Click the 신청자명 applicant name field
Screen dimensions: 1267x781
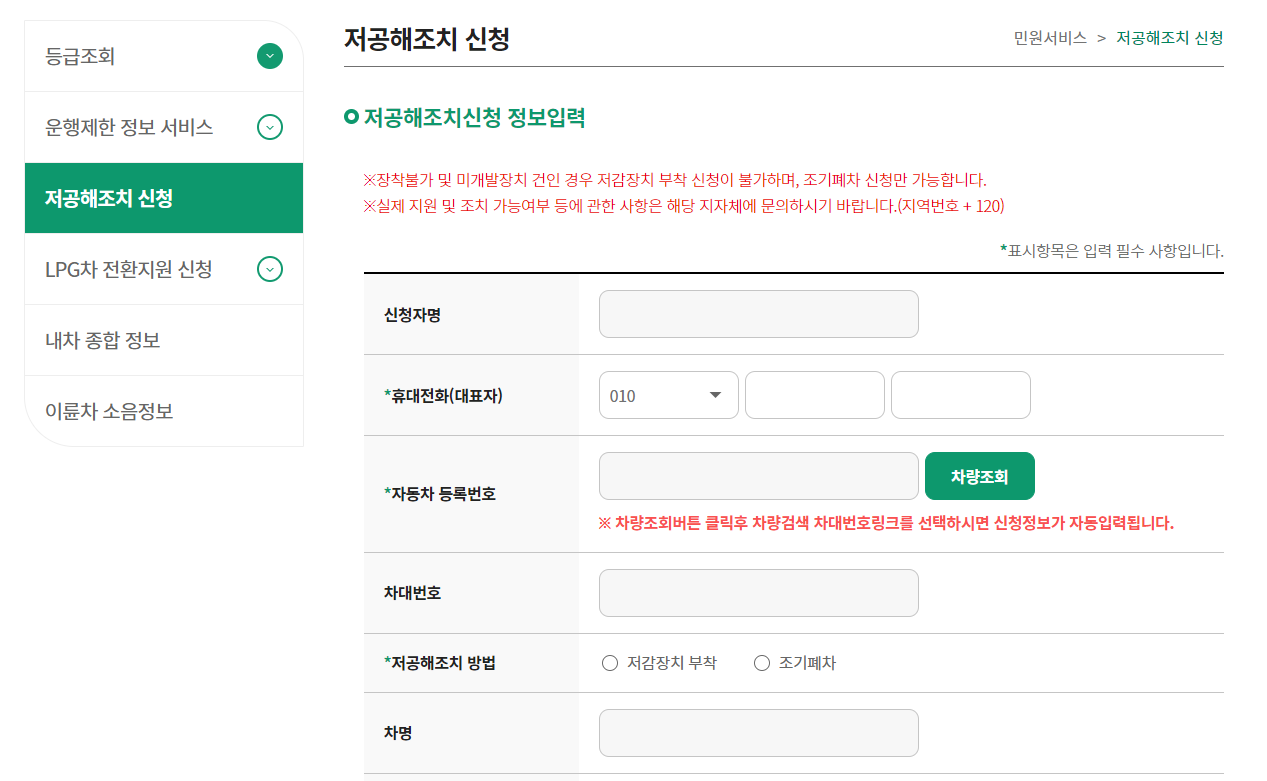[x=758, y=313]
